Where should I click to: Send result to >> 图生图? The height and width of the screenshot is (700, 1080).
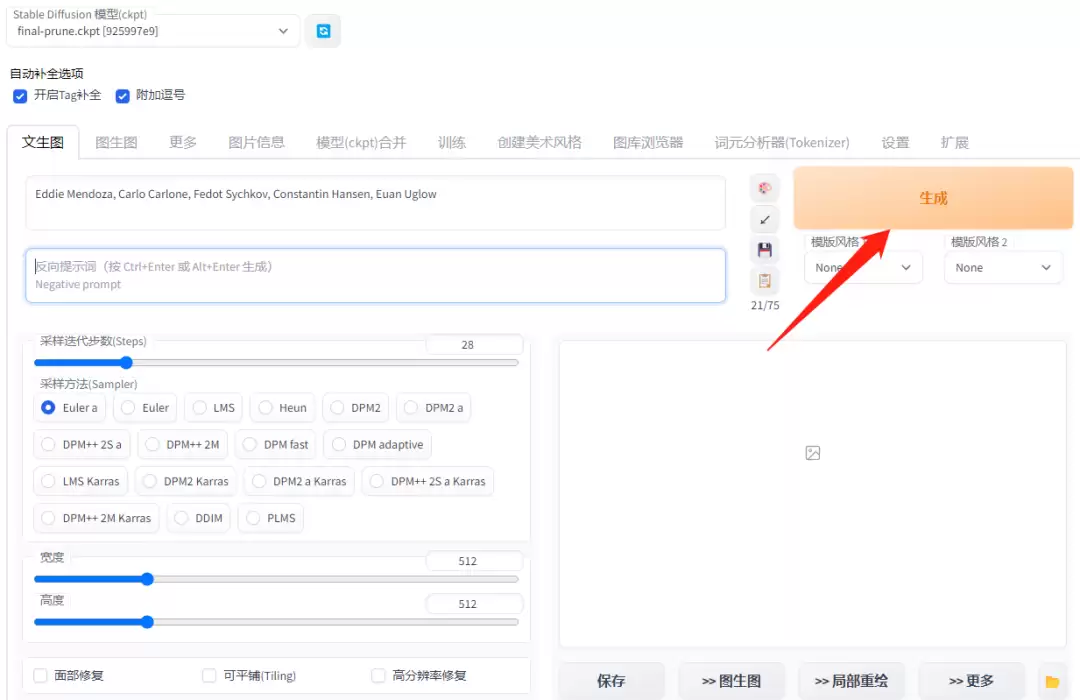click(731, 681)
